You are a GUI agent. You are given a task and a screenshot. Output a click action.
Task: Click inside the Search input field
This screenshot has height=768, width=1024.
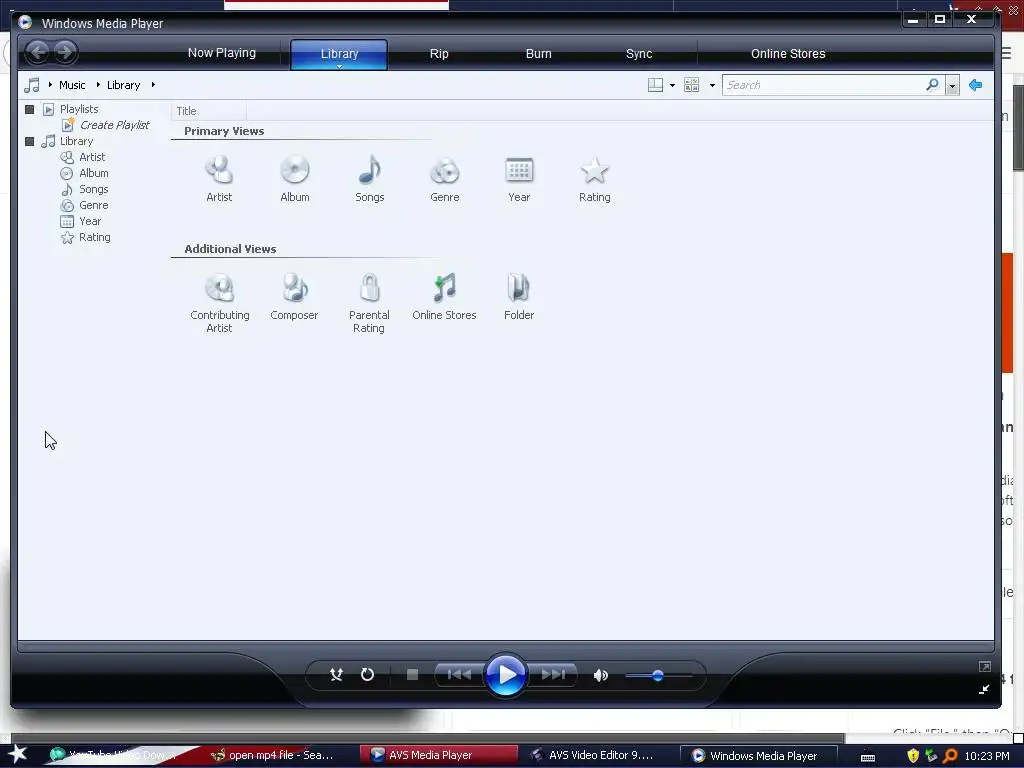coord(823,85)
